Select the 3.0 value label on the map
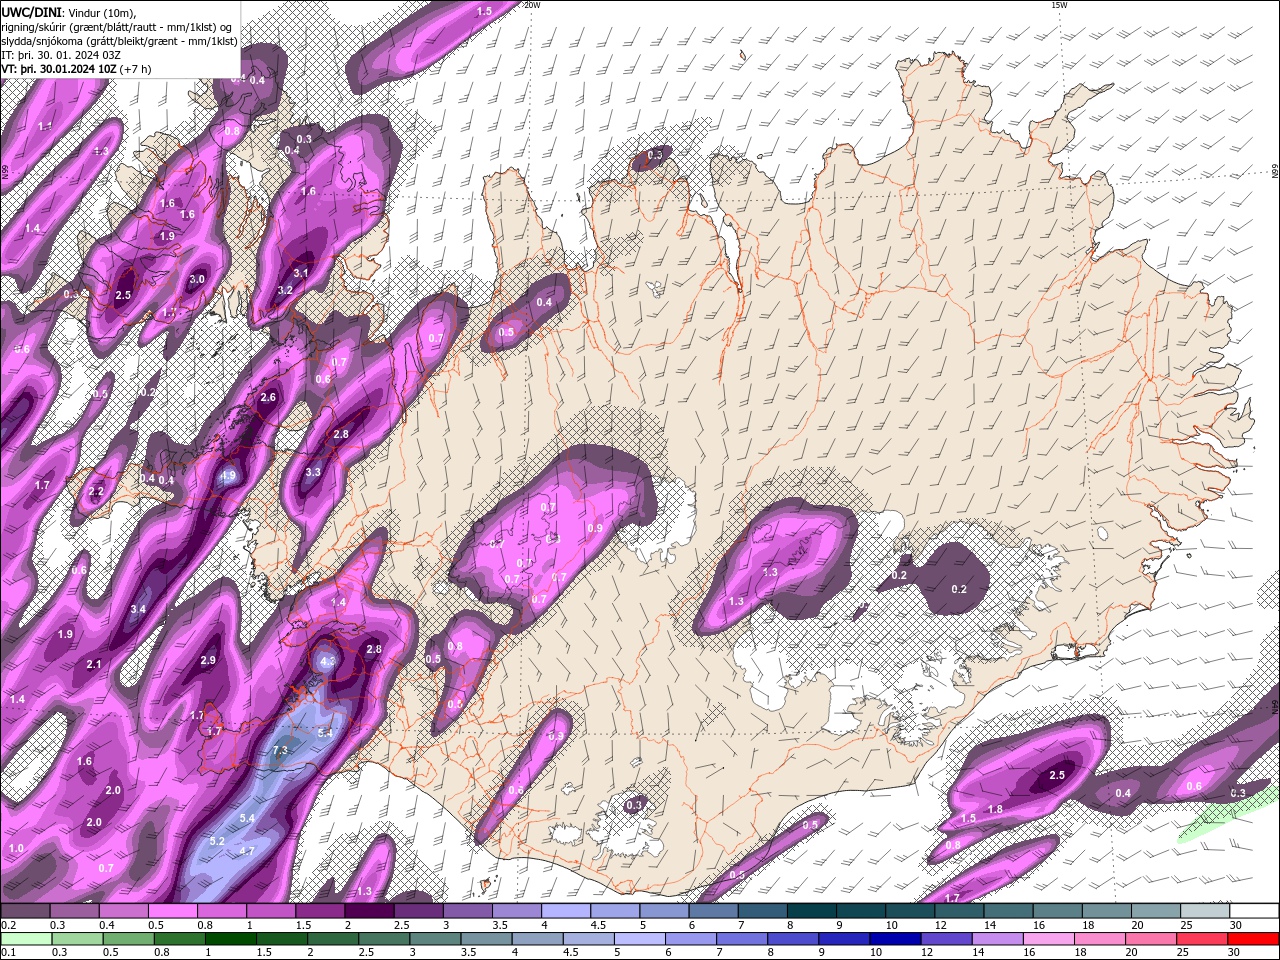Image resolution: width=1280 pixels, height=960 pixels. (x=197, y=279)
